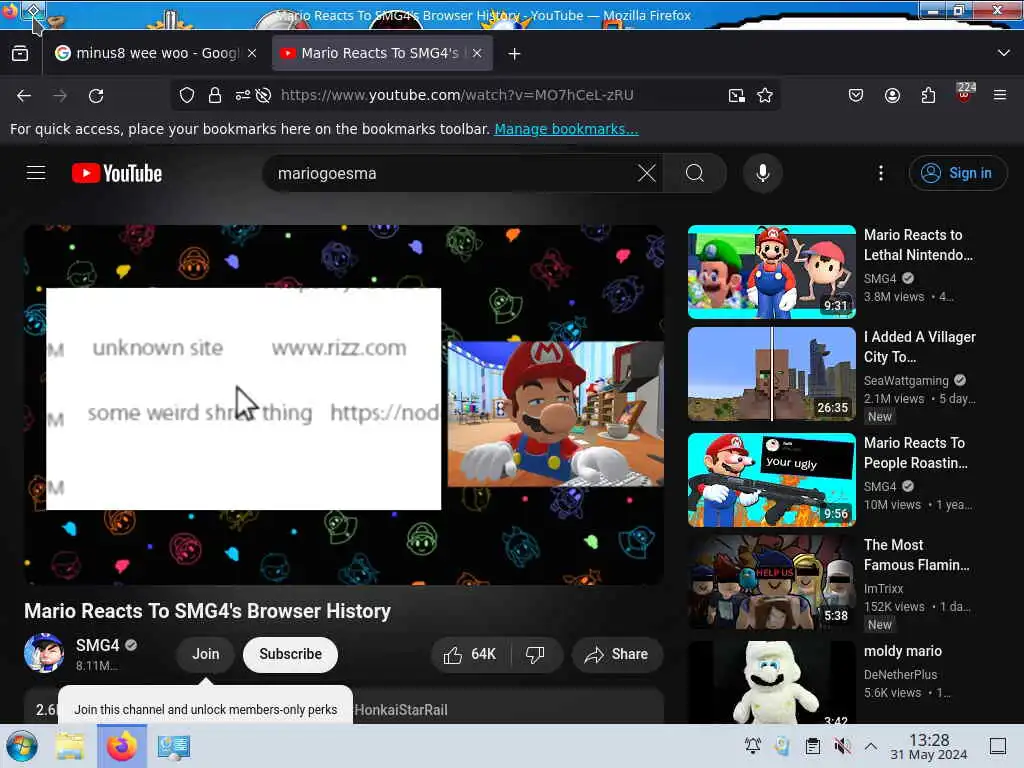Open file explorer from taskbar
This screenshot has width=1024, height=768.
(x=70, y=746)
